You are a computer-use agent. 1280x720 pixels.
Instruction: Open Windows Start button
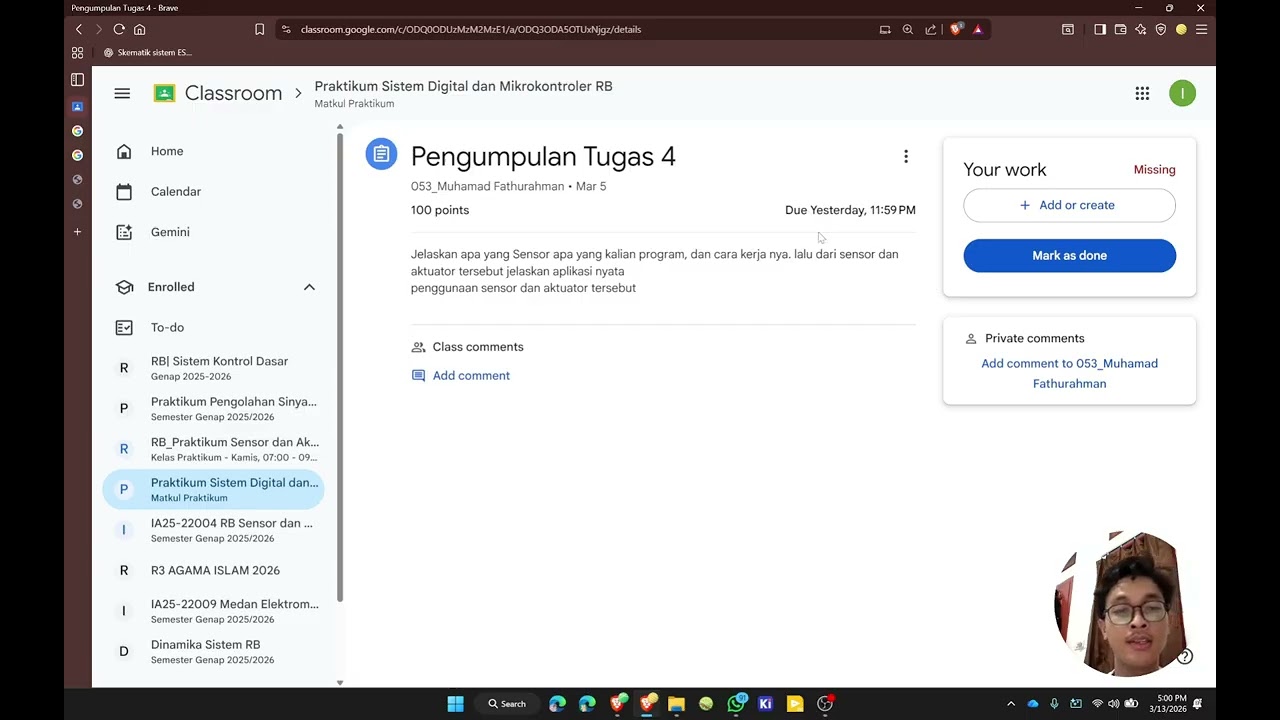click(456, 704)
